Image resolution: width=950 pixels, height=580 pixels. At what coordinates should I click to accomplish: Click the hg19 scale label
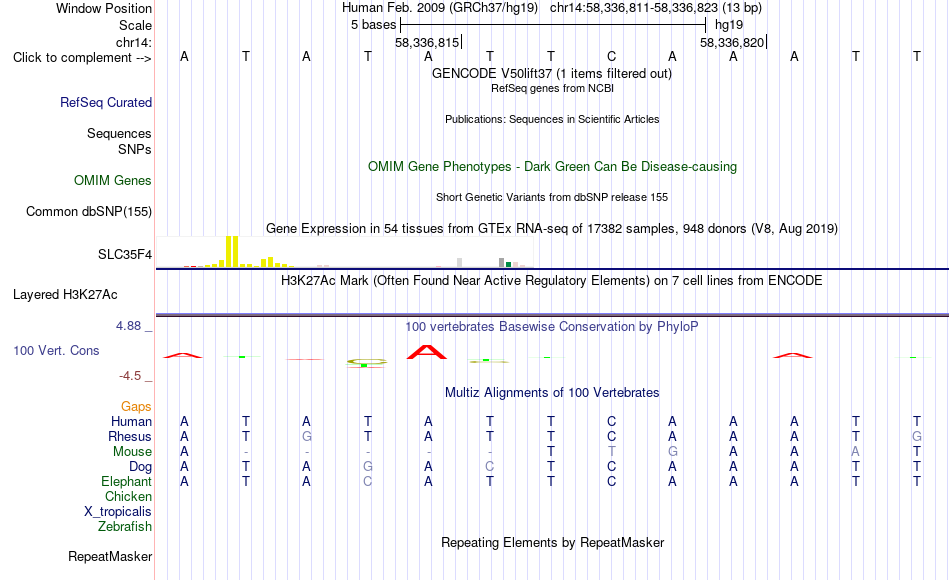pyautogui.click(x=729, y=25)
